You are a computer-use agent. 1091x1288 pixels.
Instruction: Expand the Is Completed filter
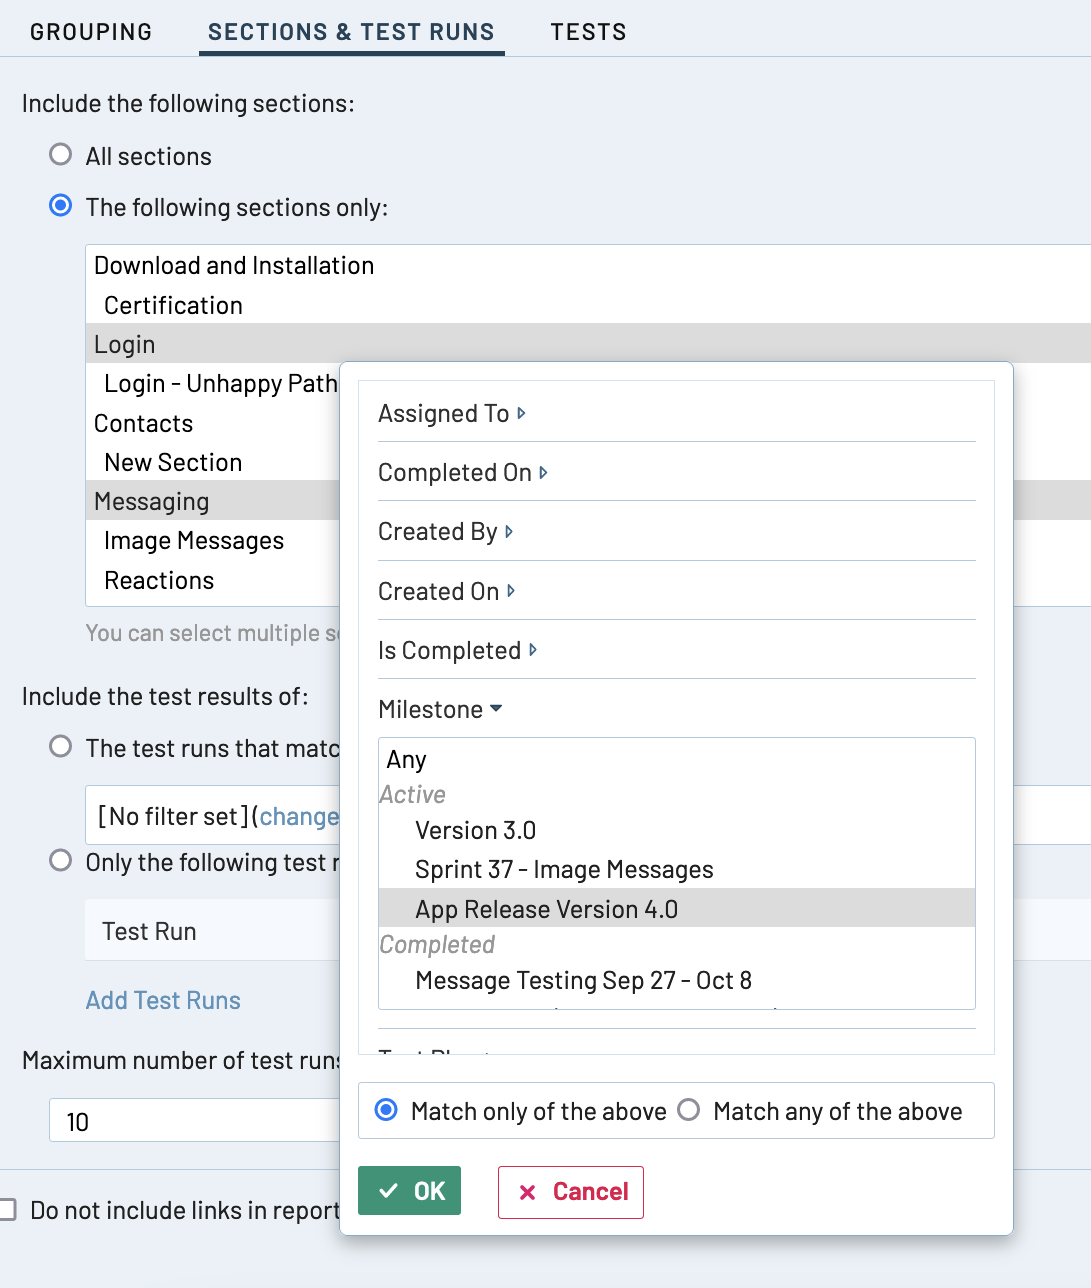coord(457,651)
